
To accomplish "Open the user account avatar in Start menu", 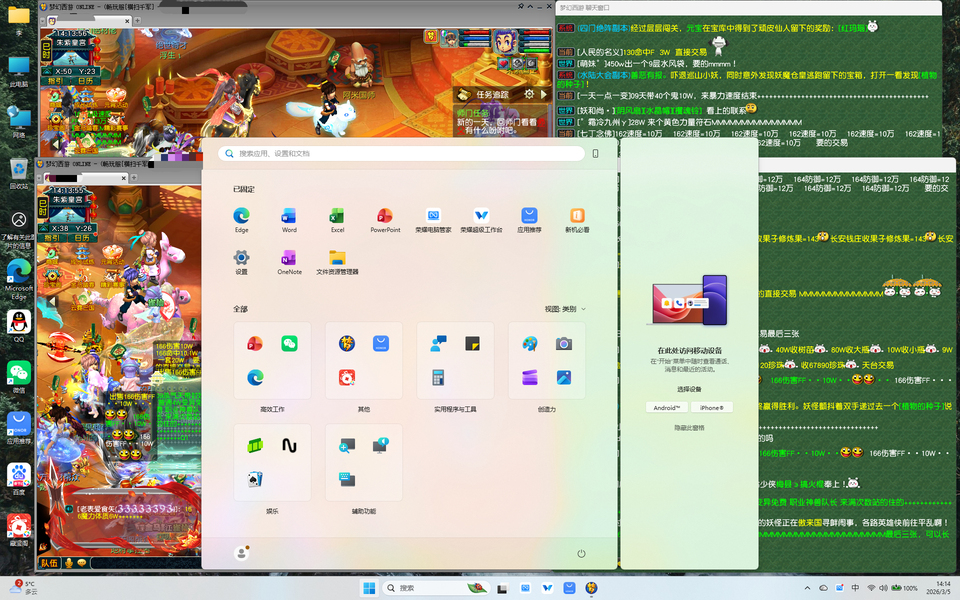I will pyautogui.click(x=241, y=553).
